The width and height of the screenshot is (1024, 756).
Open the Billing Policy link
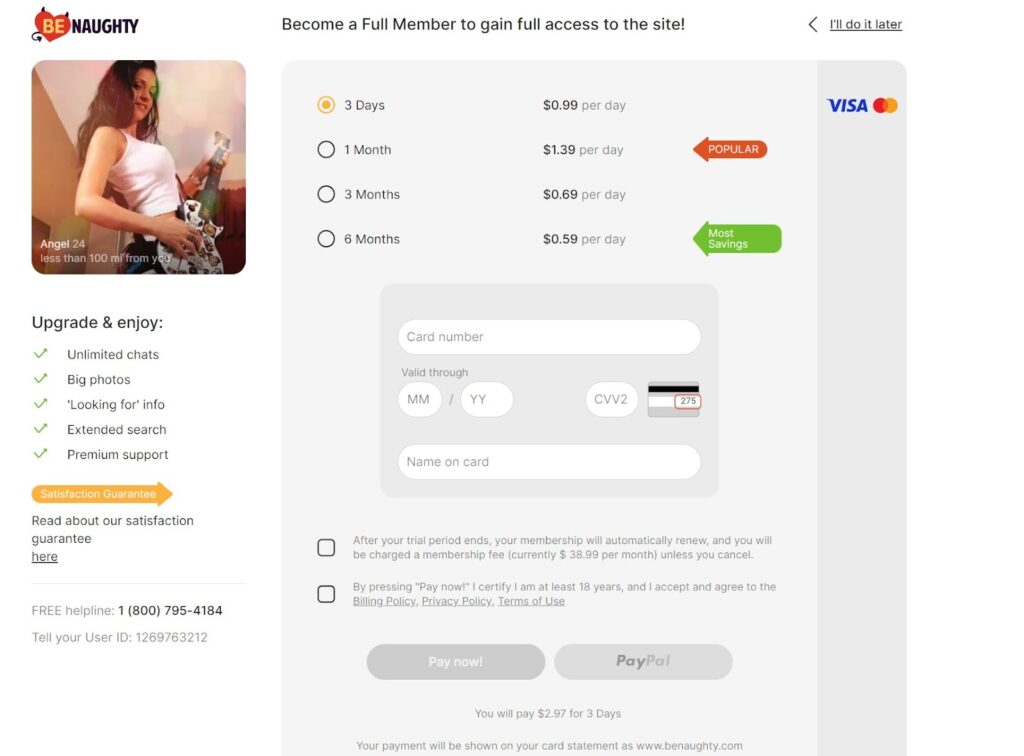384,600
